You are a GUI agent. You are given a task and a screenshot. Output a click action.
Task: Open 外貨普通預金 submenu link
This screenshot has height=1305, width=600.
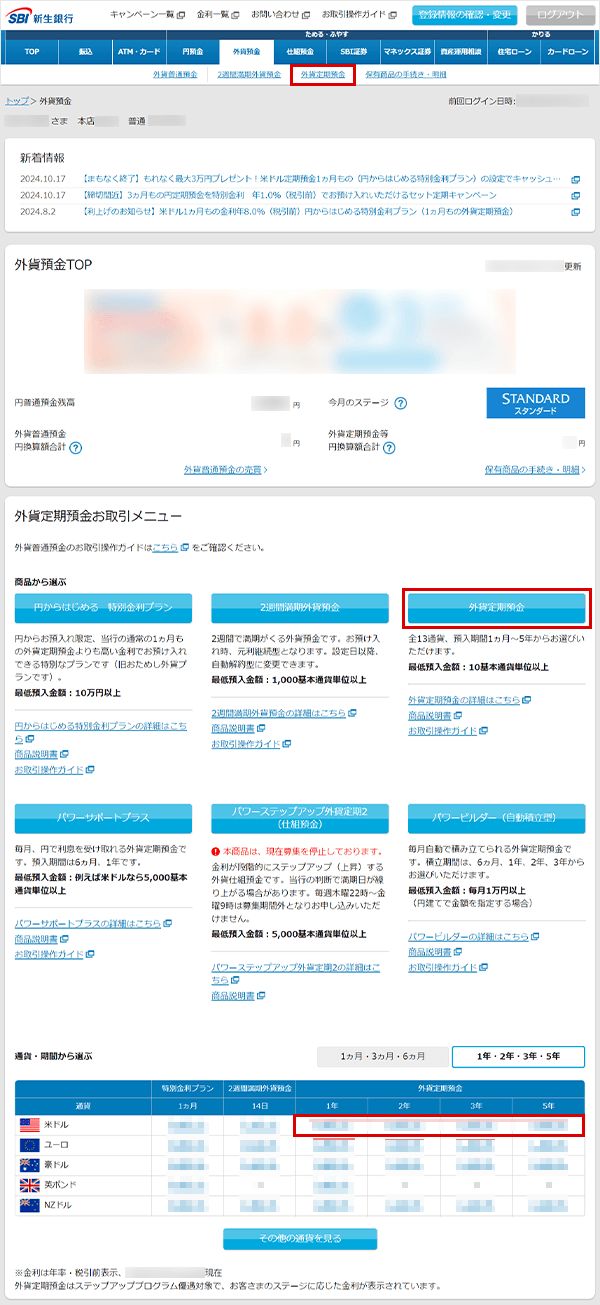pos(175,75)
